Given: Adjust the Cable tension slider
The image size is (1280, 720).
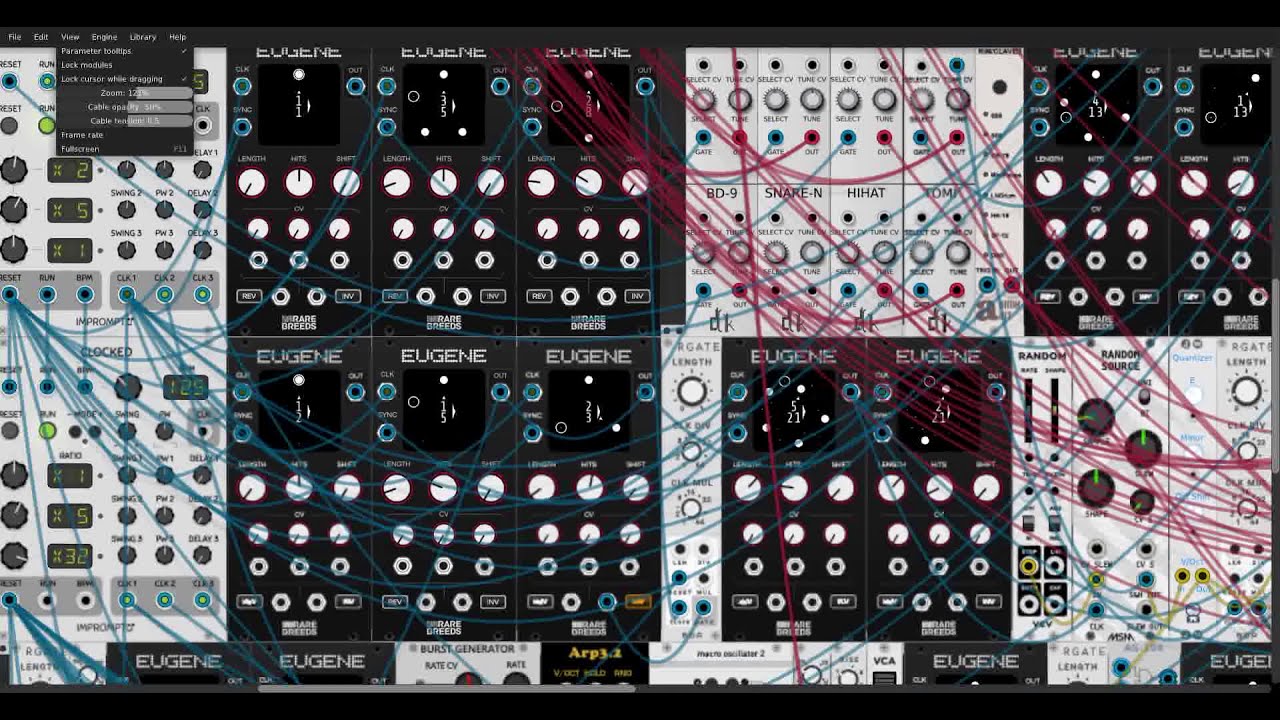Looking at the screenshot, I should (x=124, y=121).
